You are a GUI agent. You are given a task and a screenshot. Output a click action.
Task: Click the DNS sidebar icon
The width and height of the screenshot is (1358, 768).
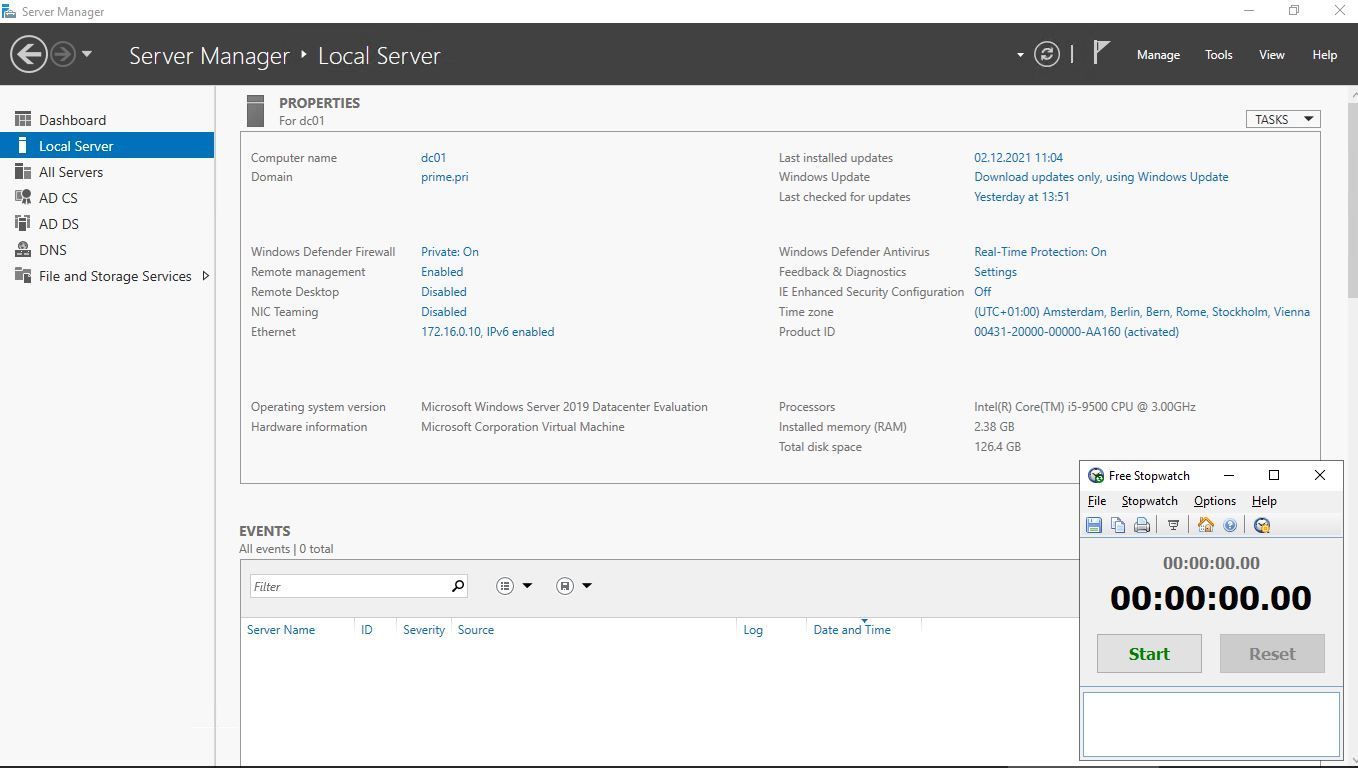[23, 249]
